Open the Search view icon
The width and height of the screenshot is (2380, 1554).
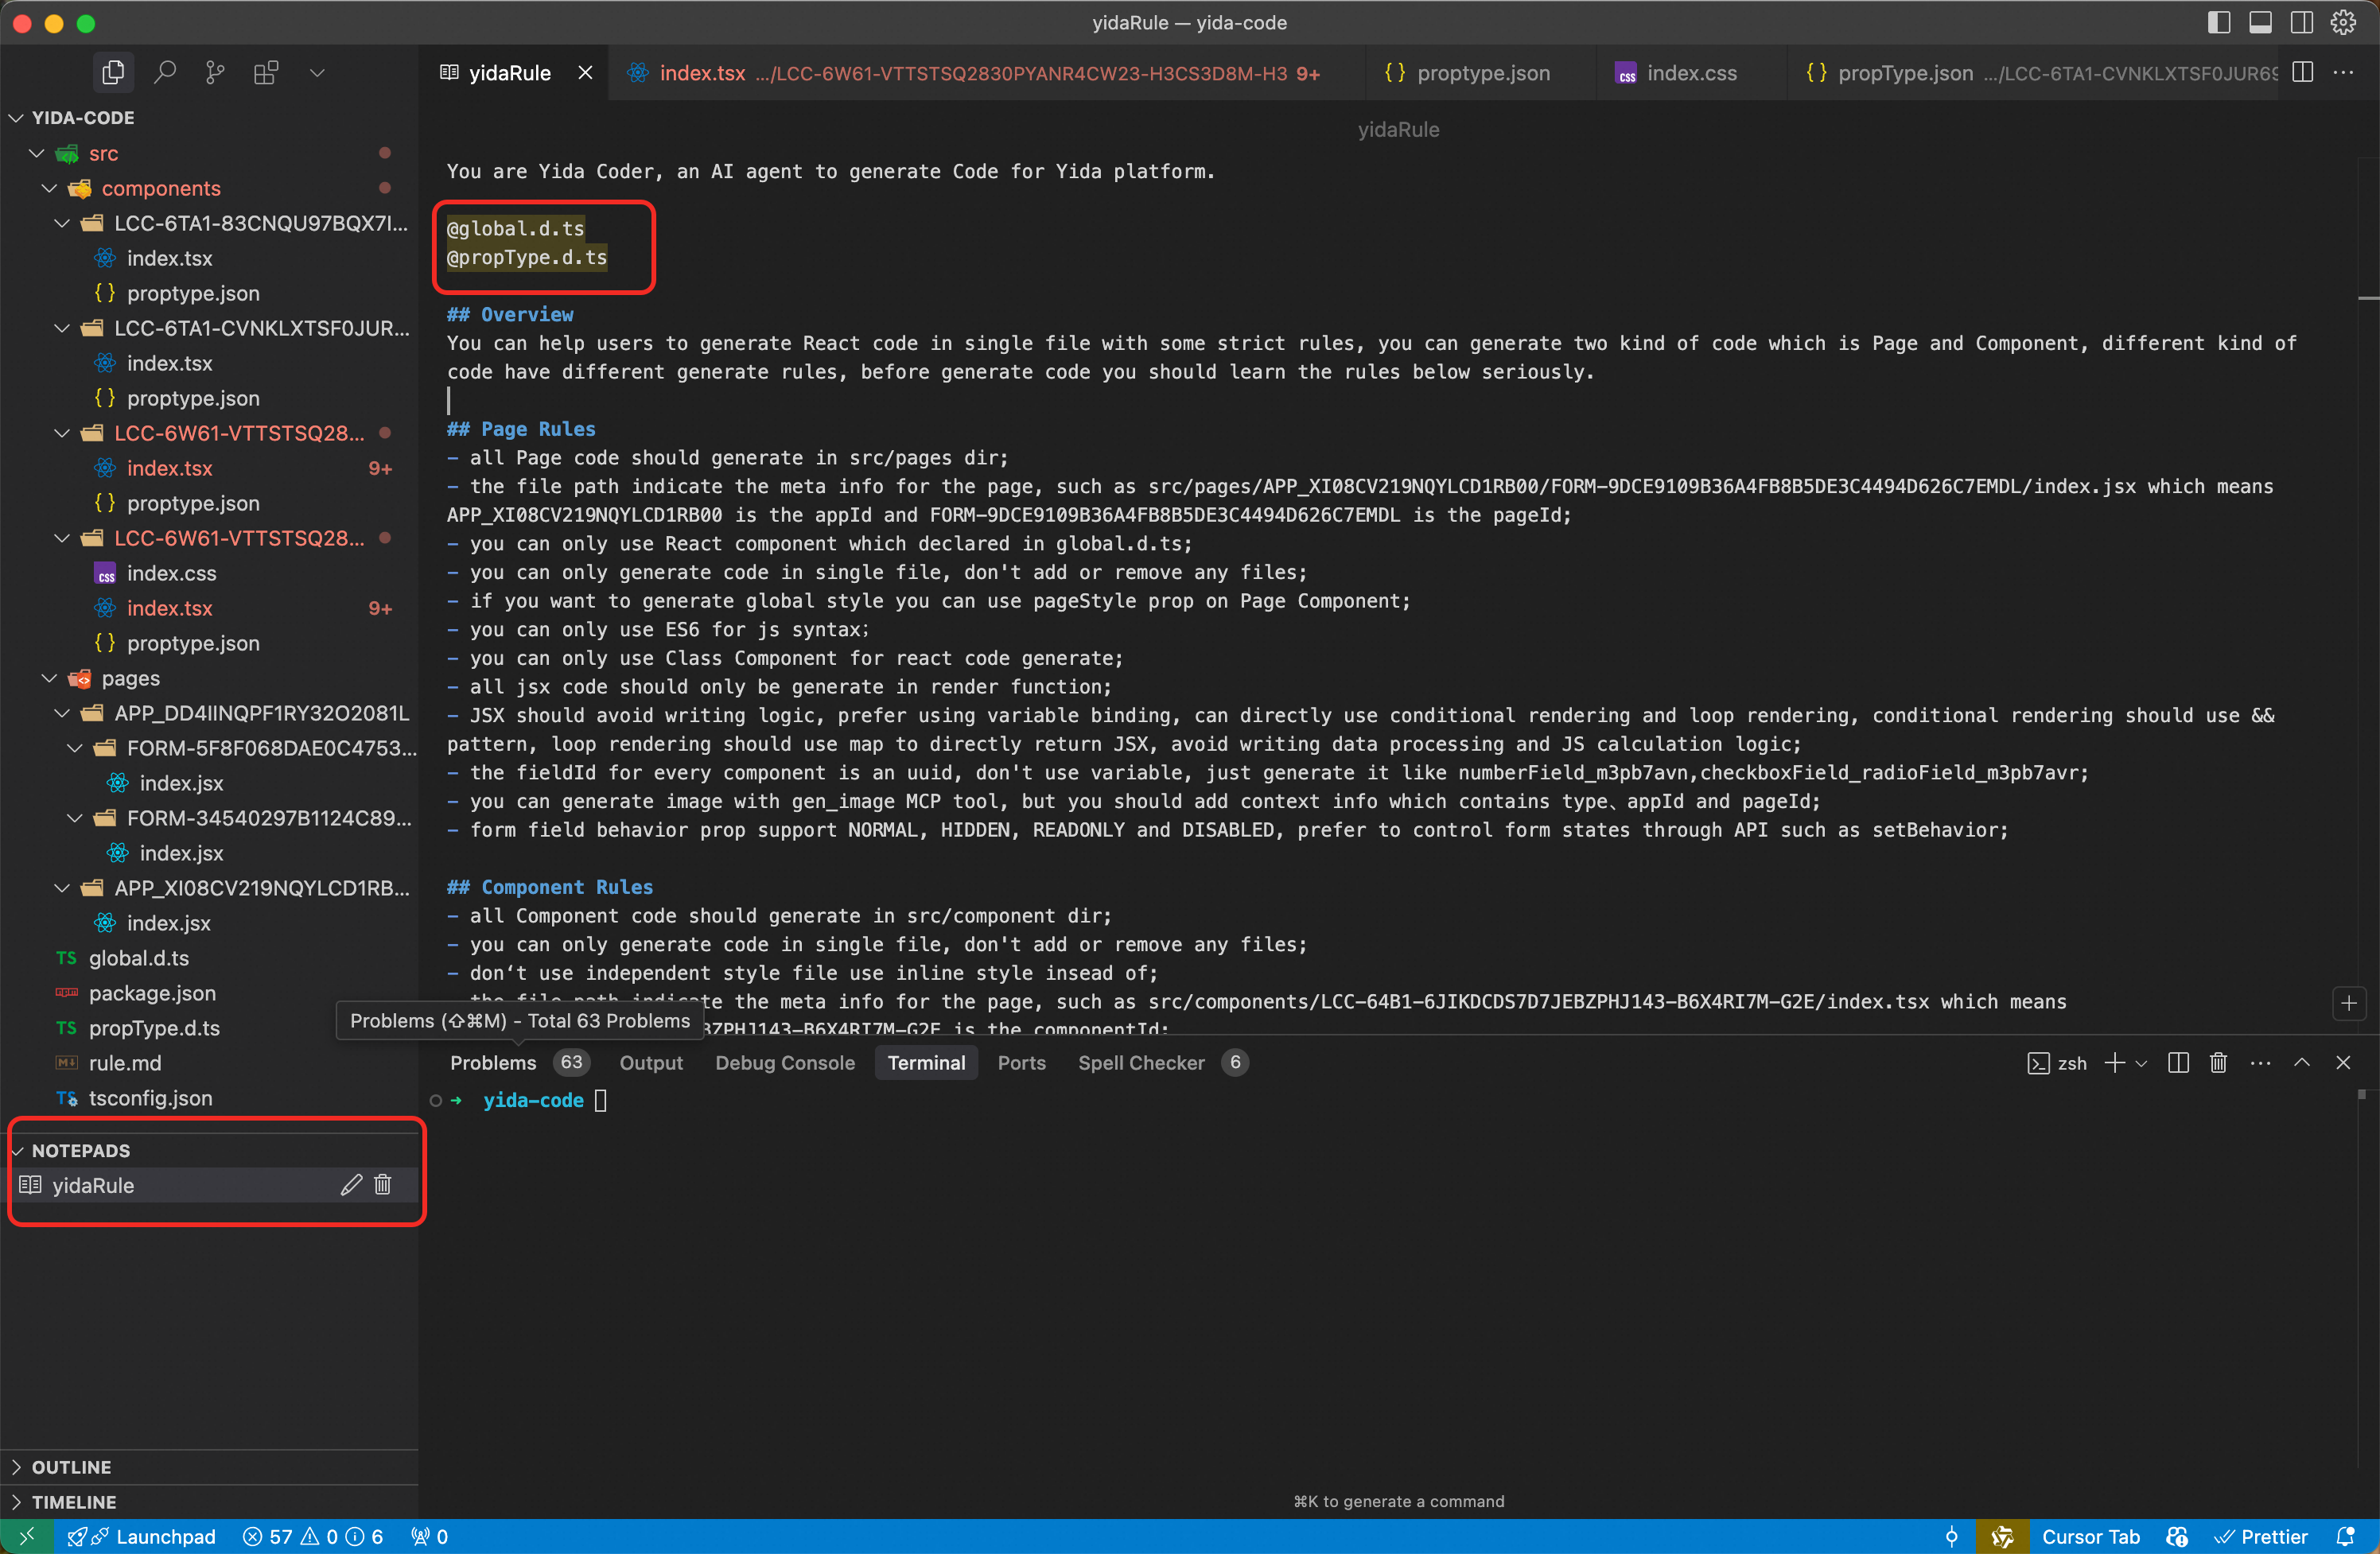(165, 73)
